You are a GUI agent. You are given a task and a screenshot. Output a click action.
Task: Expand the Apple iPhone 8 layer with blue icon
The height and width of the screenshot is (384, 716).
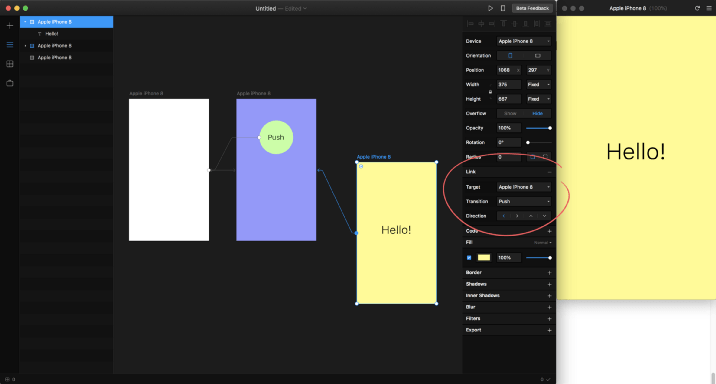25,46
